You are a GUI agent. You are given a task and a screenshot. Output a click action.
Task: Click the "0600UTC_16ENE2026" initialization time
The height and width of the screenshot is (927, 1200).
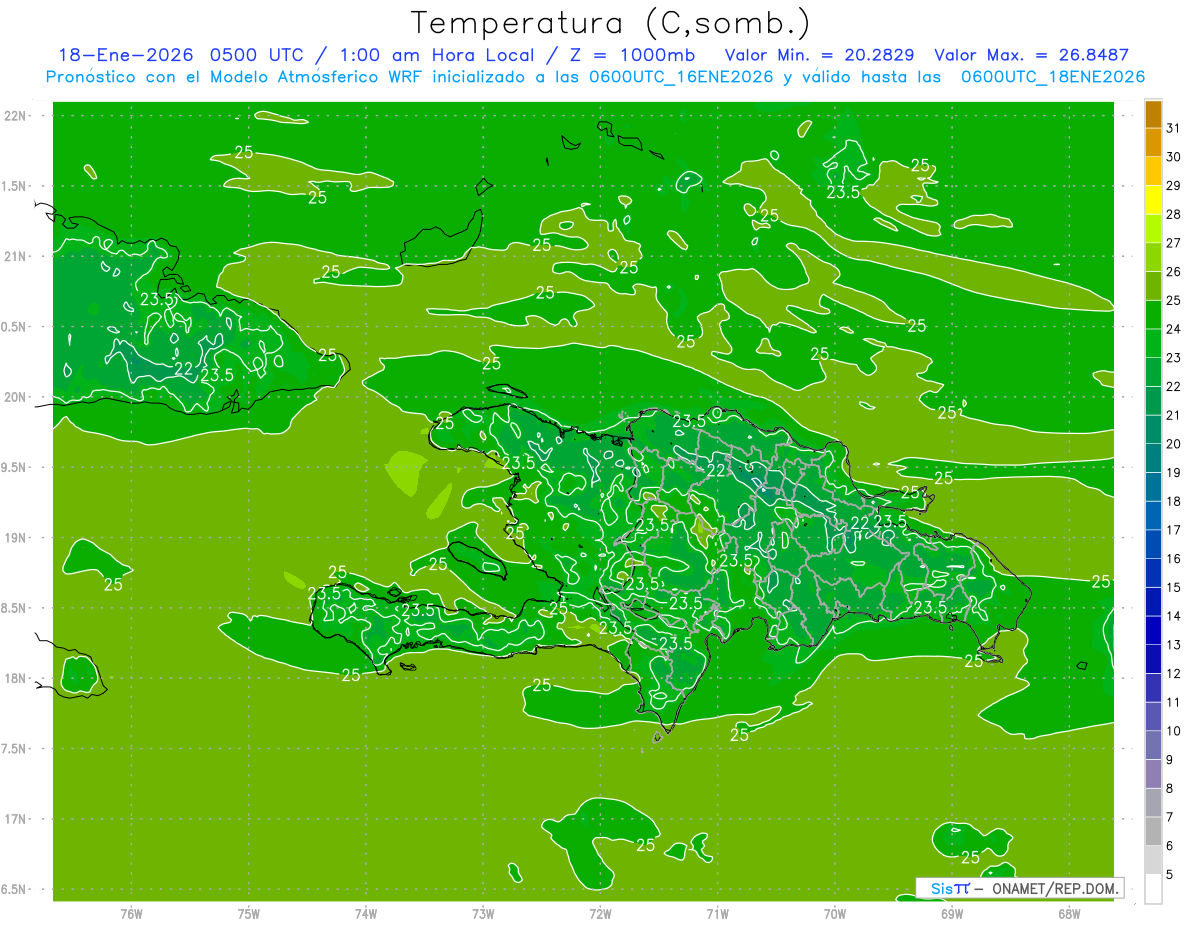point(681,77)
